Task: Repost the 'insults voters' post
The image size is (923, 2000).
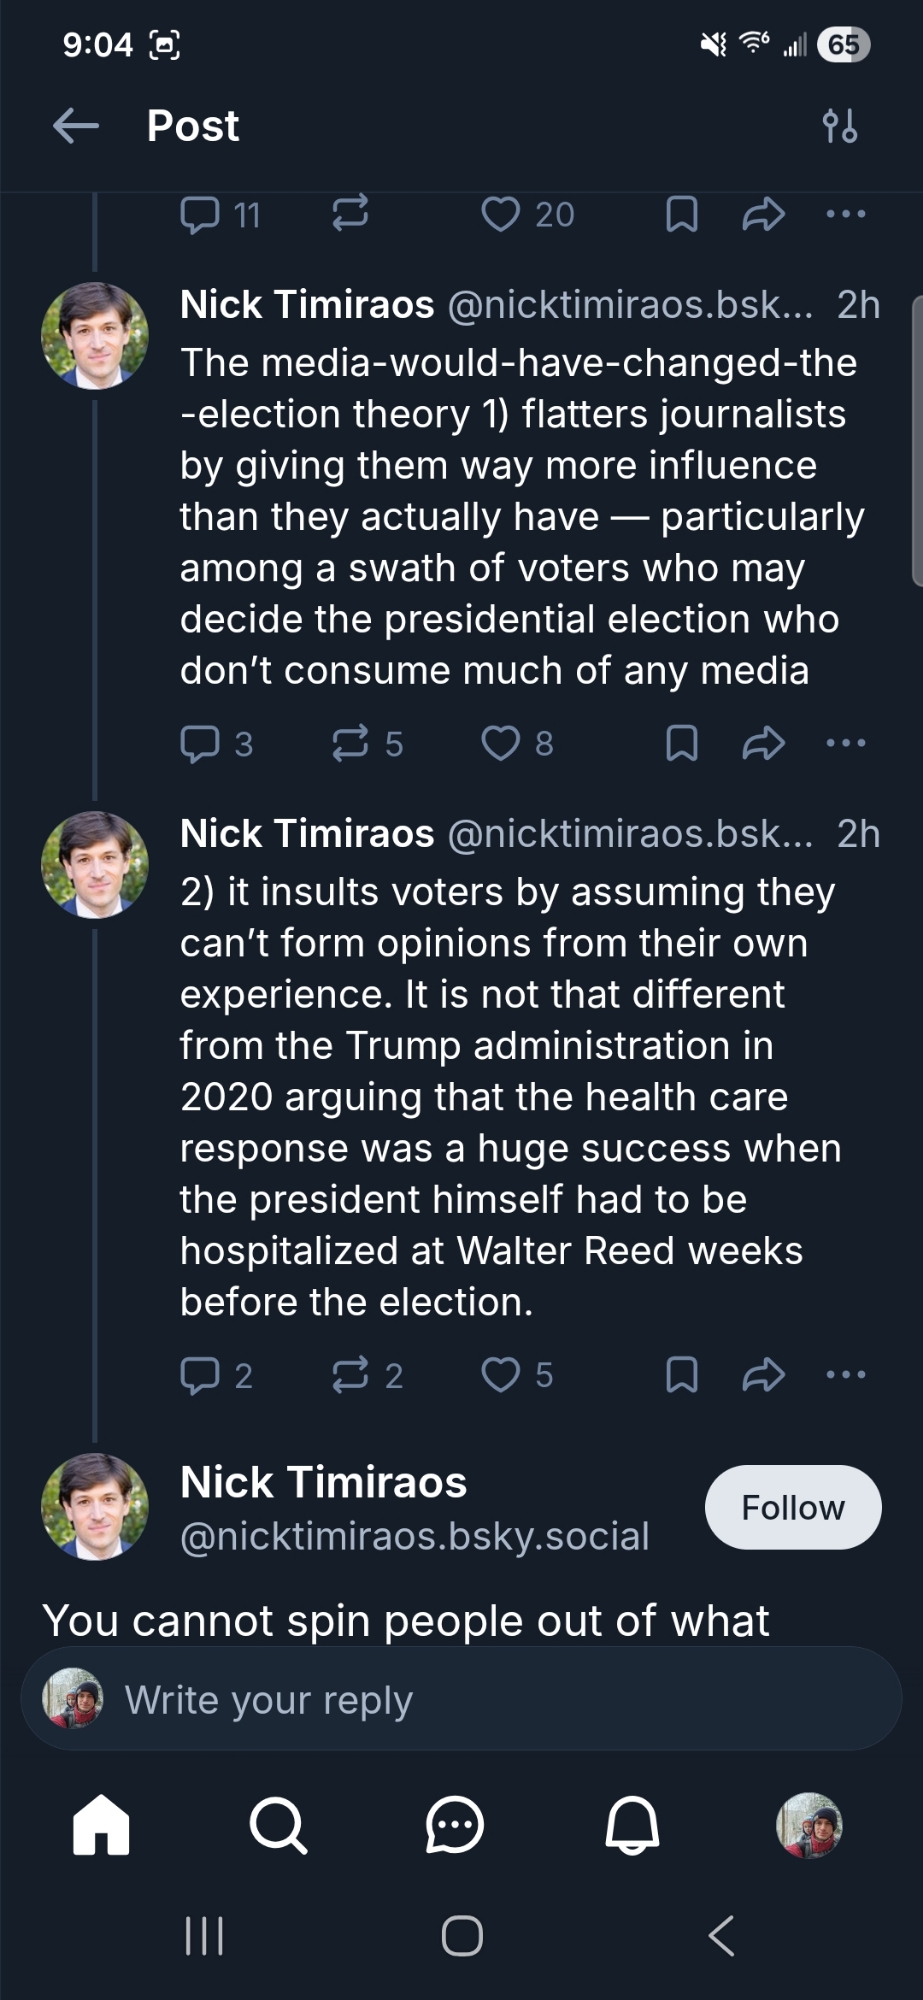Action: pos(350,1374)
